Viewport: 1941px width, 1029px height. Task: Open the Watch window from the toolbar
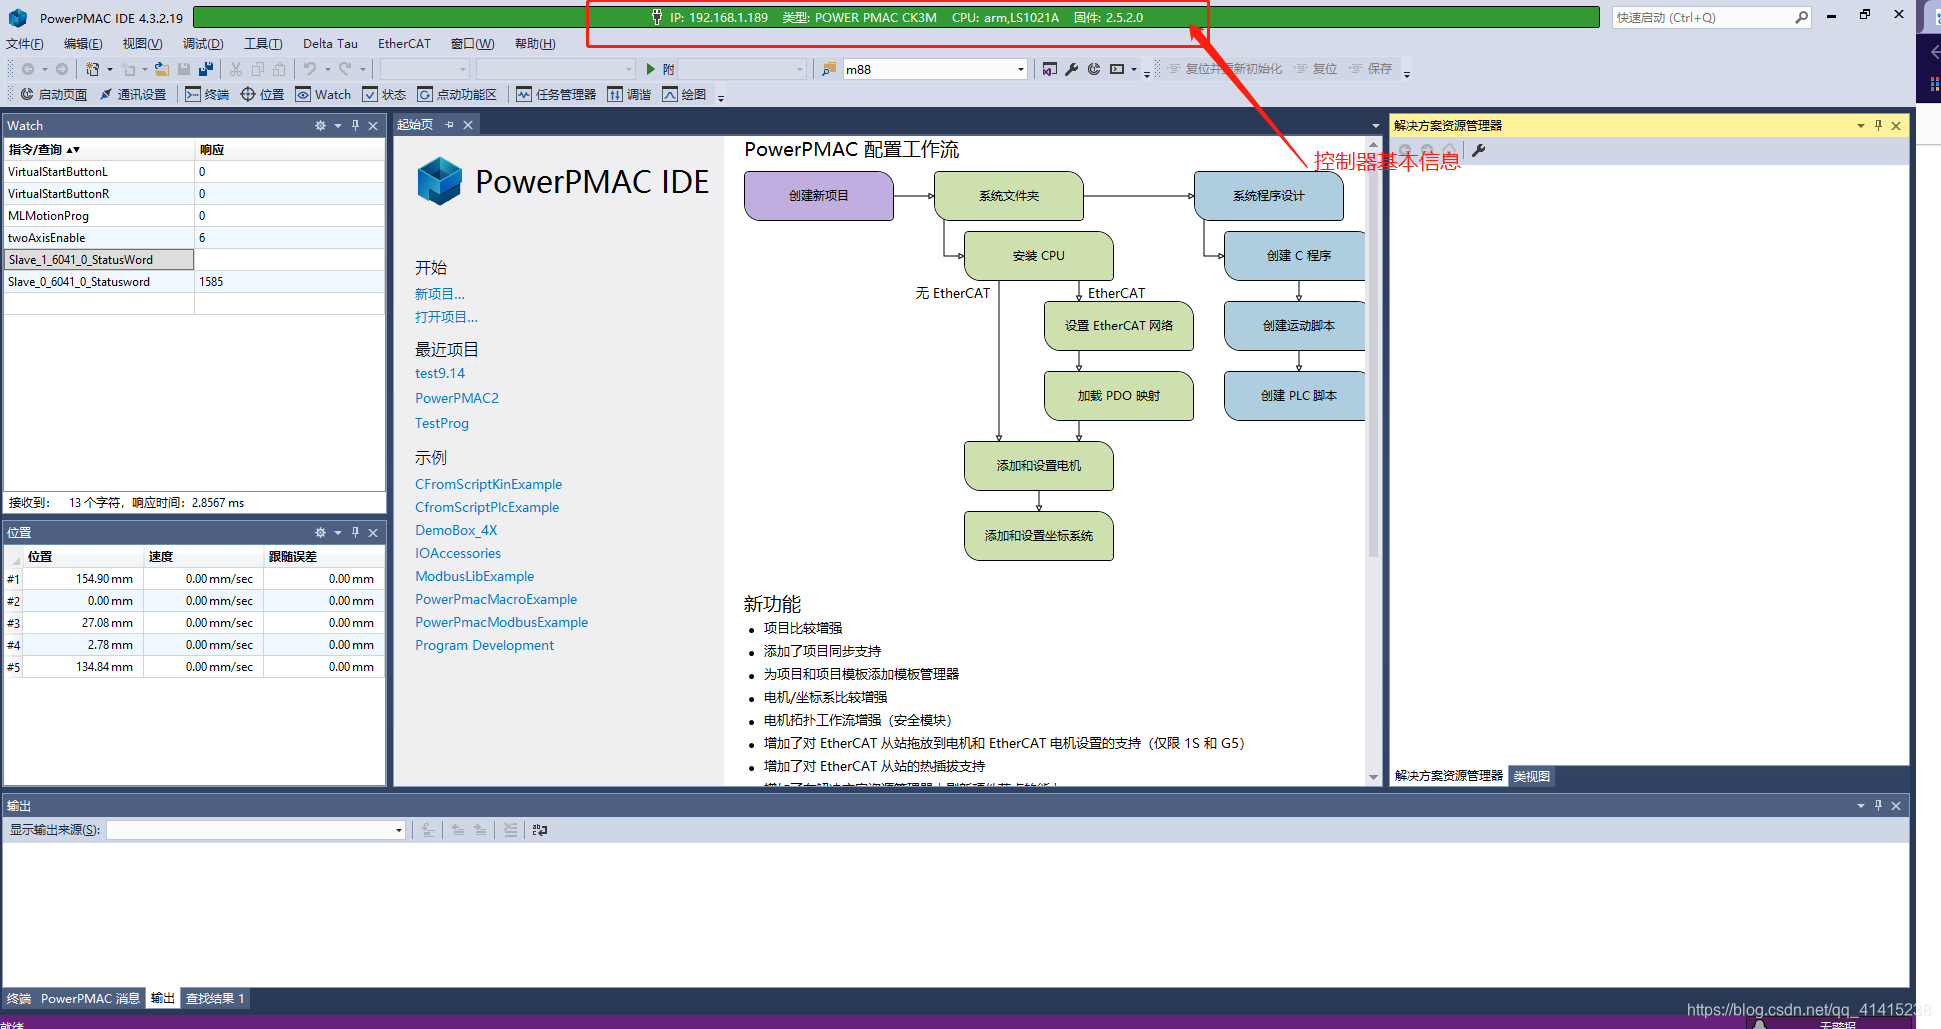(323, 94)
